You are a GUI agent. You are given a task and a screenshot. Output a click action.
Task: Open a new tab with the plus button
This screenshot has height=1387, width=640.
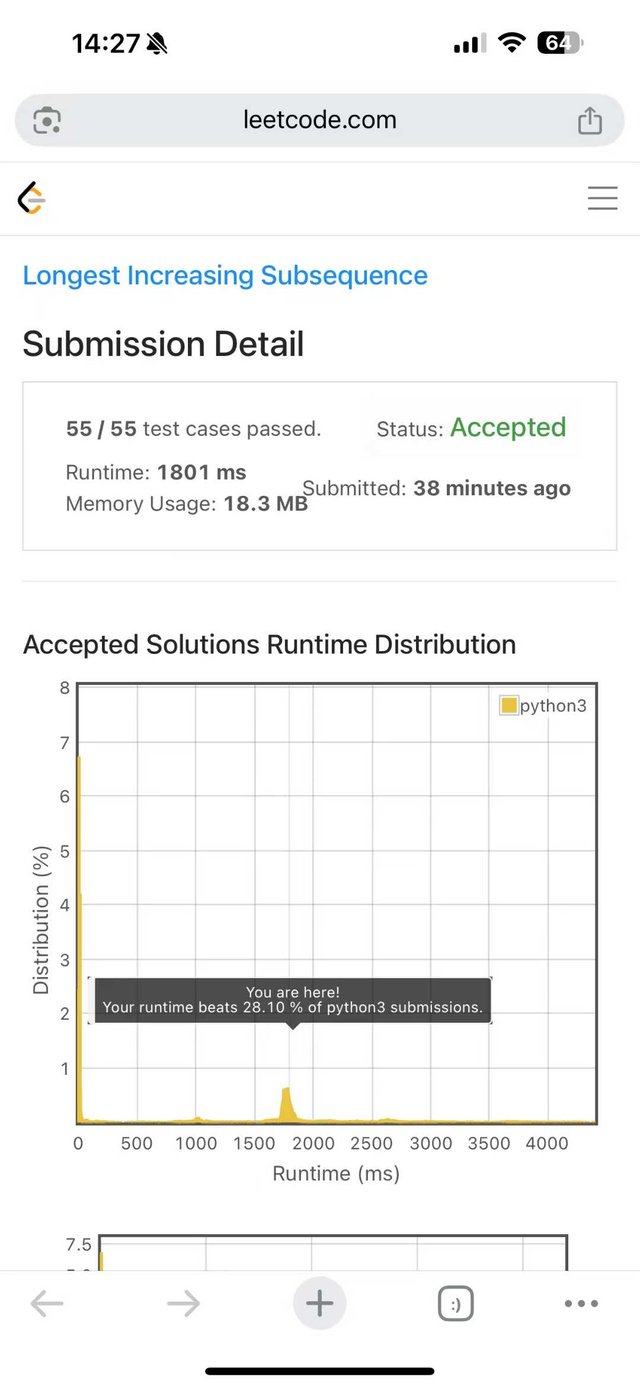pos(319,1303)
